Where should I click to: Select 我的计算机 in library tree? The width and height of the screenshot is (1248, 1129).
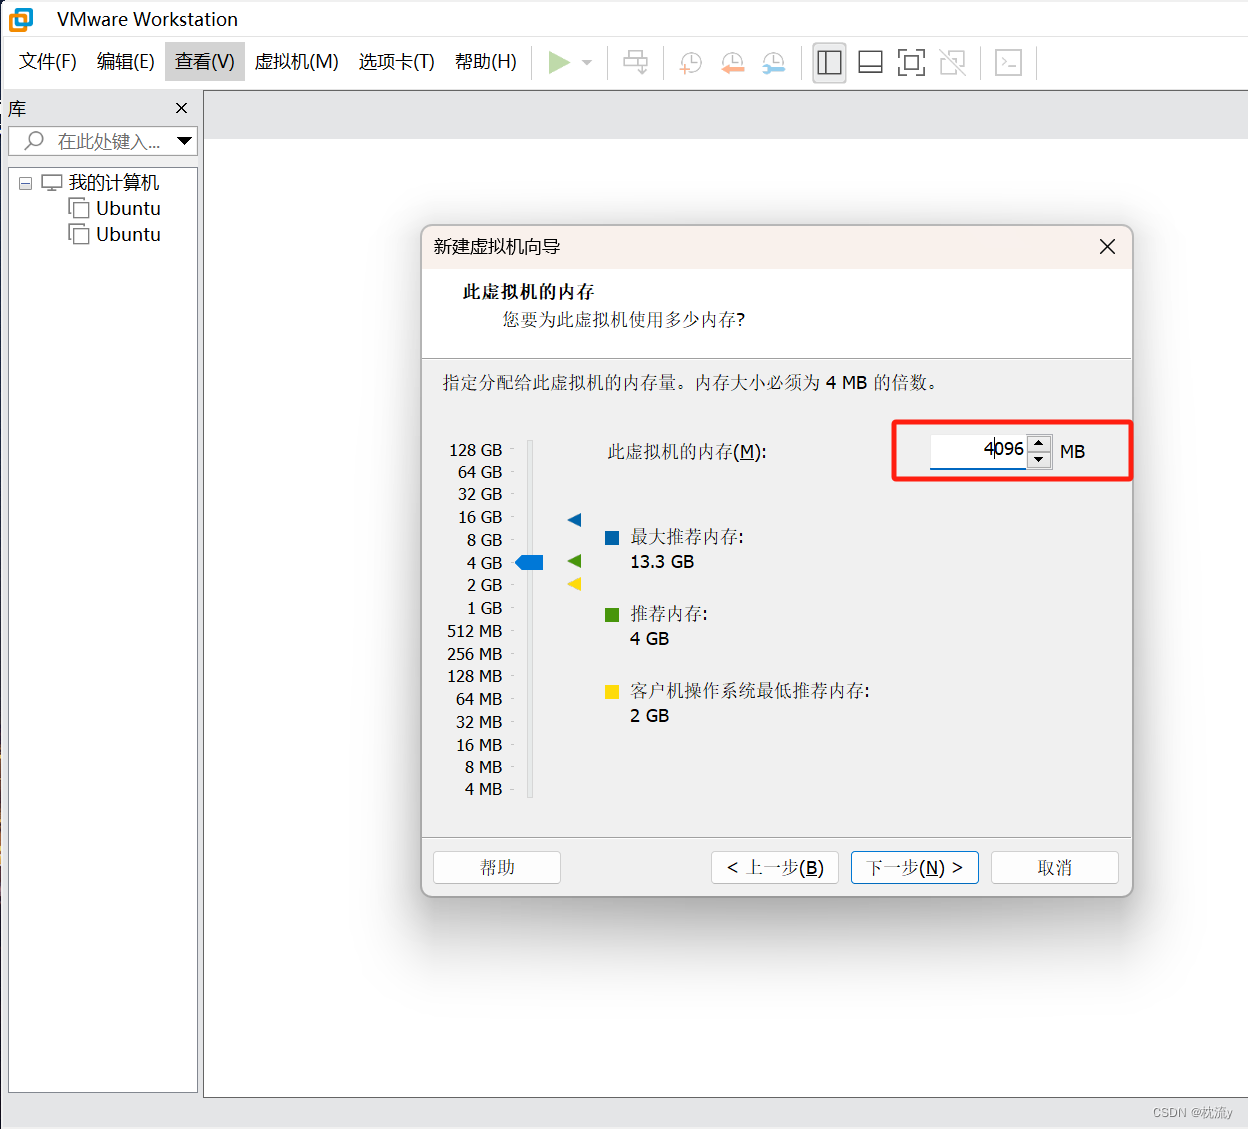[x=114, y=183]
